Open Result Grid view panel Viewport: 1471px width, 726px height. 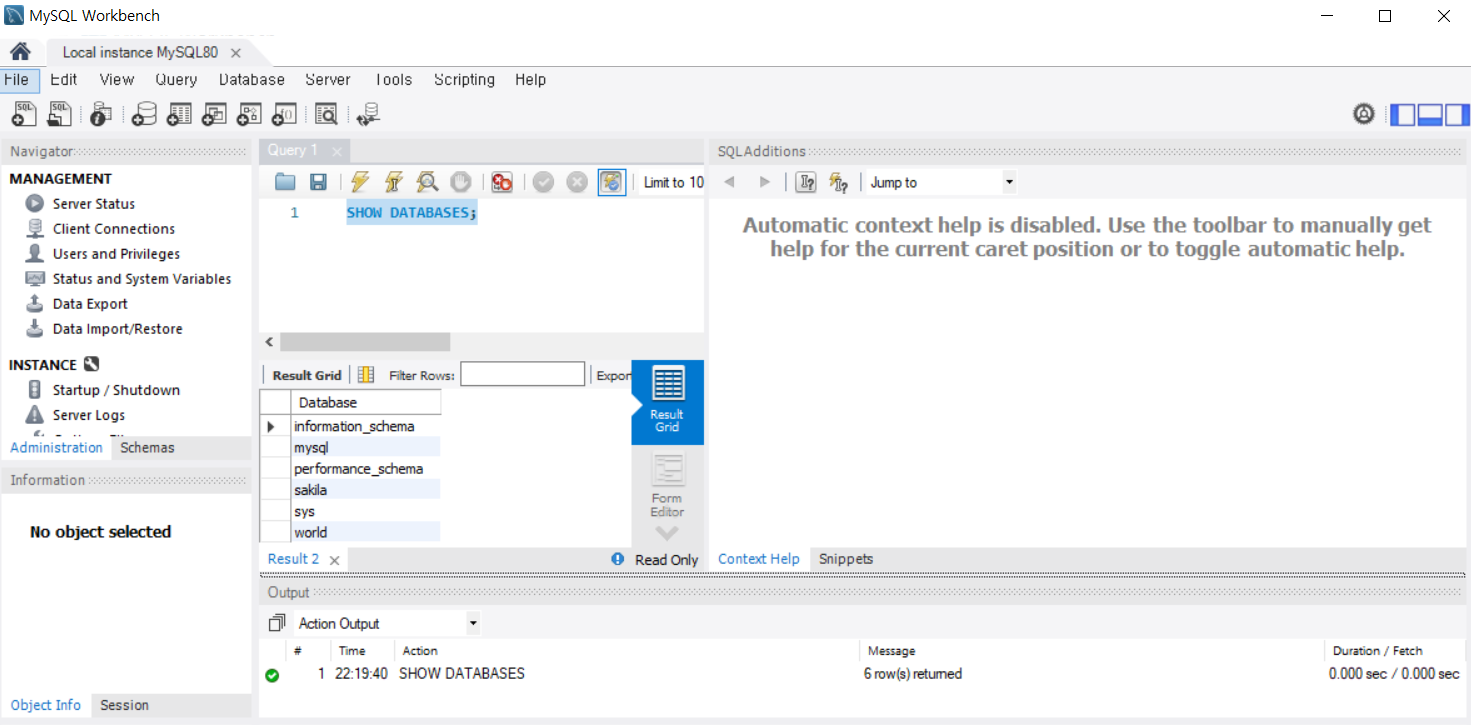click(x=667, y=402)
